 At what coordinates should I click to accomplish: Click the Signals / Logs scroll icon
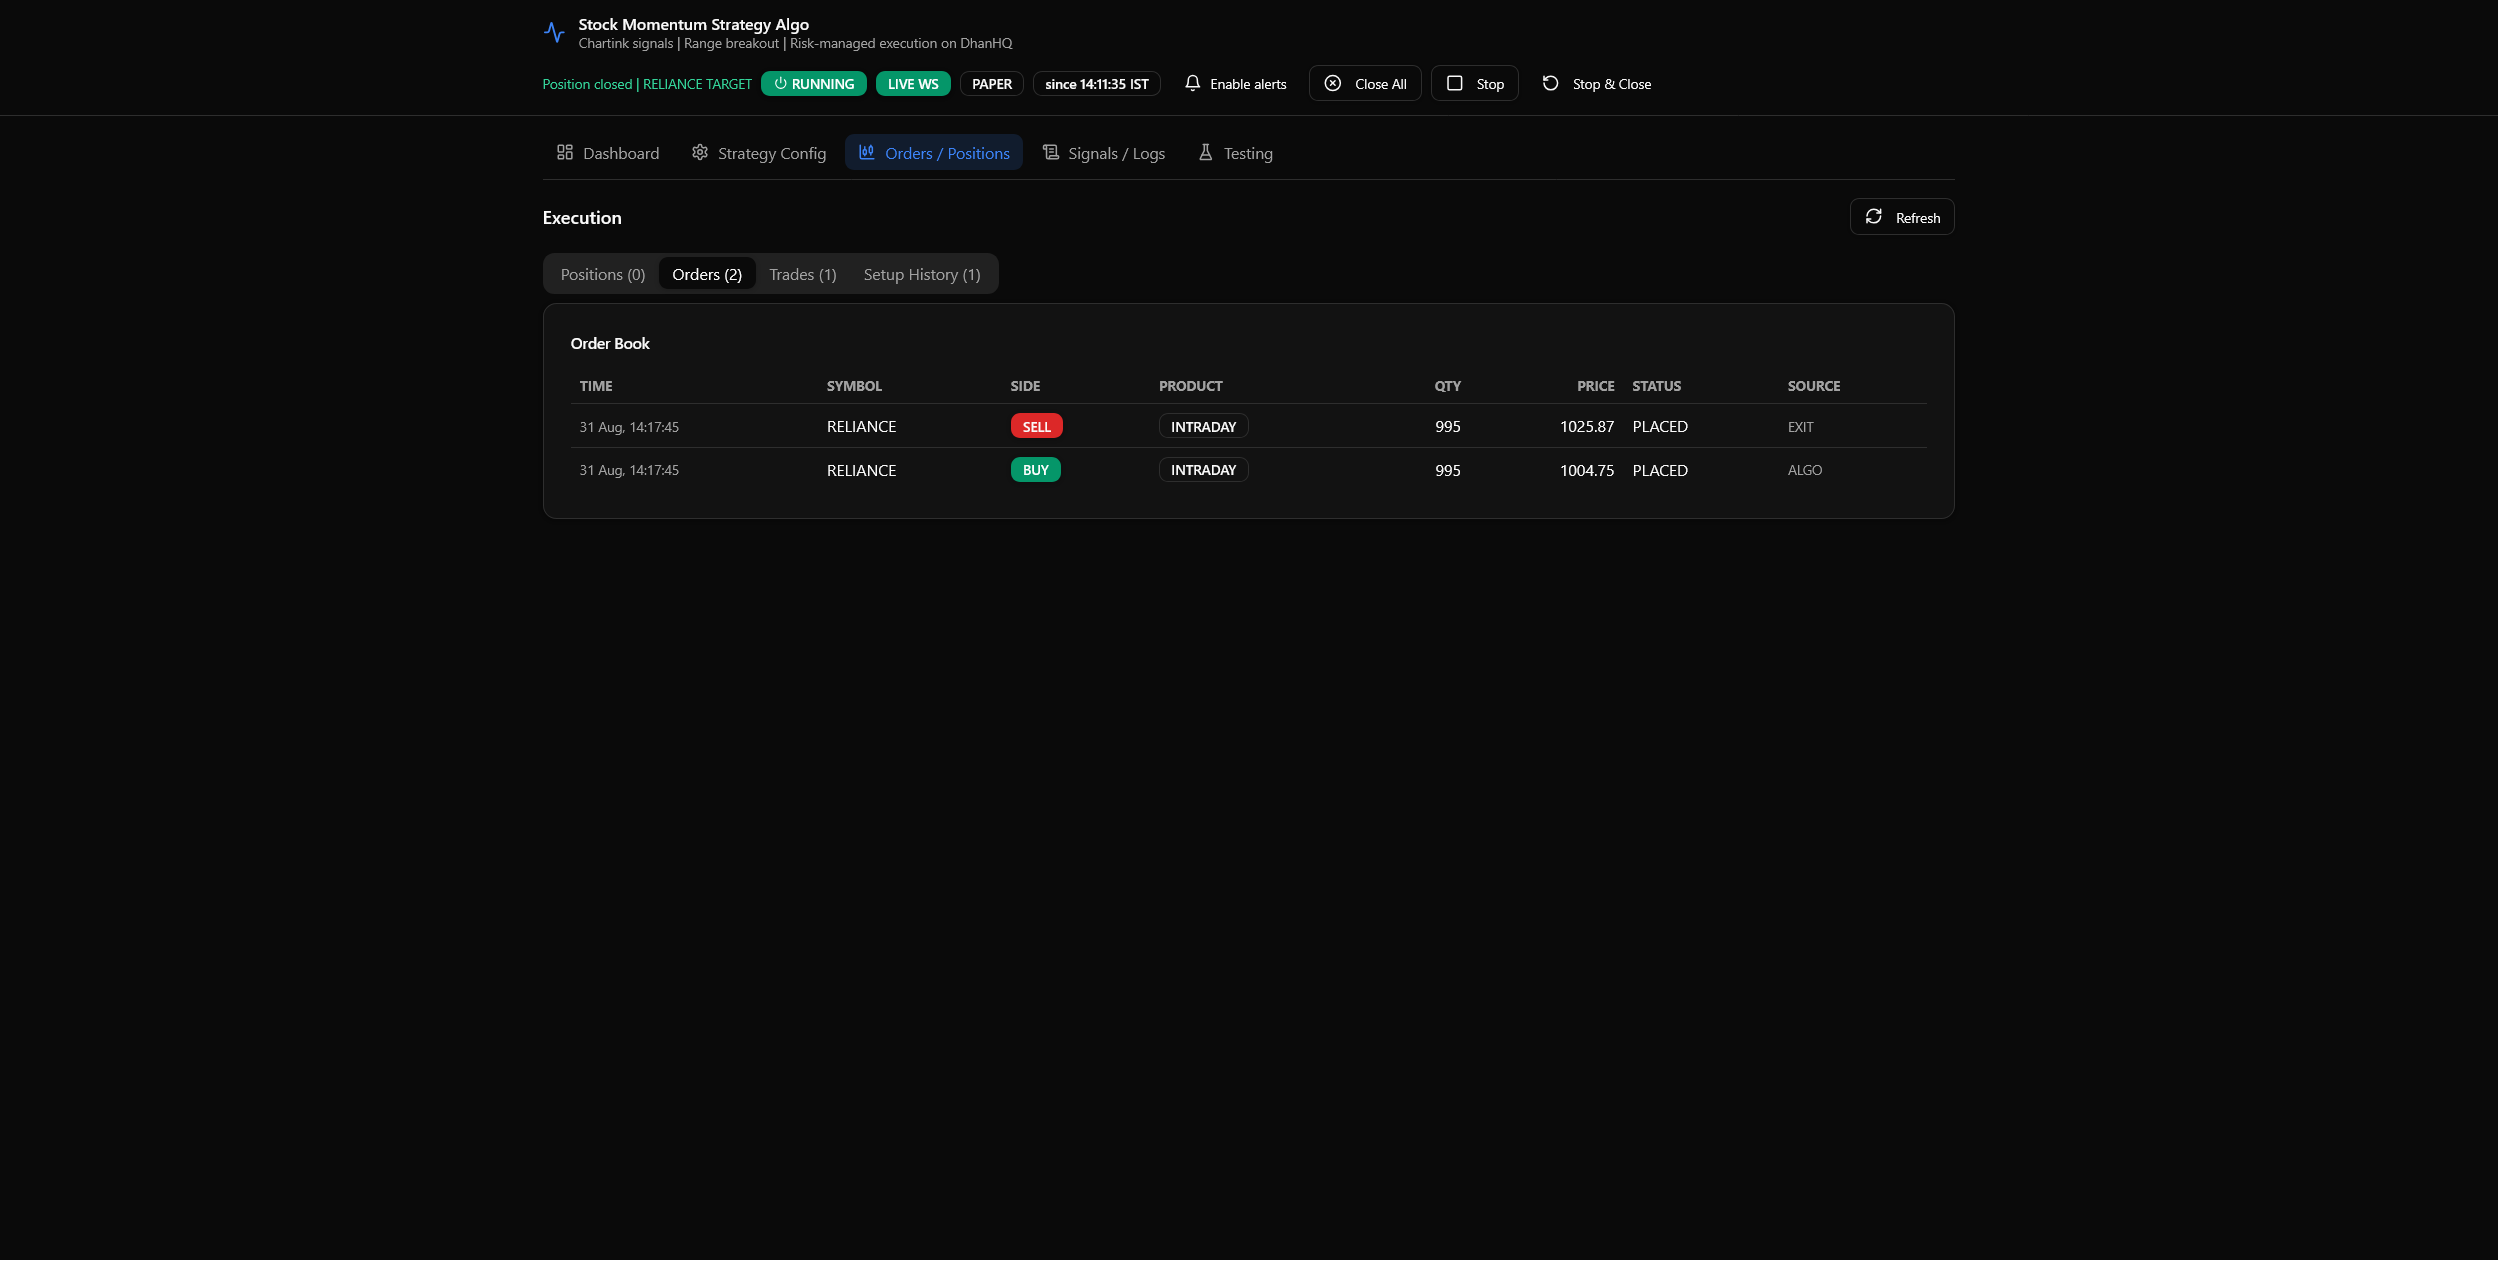pyautogui.click(x=1050, y=152)
